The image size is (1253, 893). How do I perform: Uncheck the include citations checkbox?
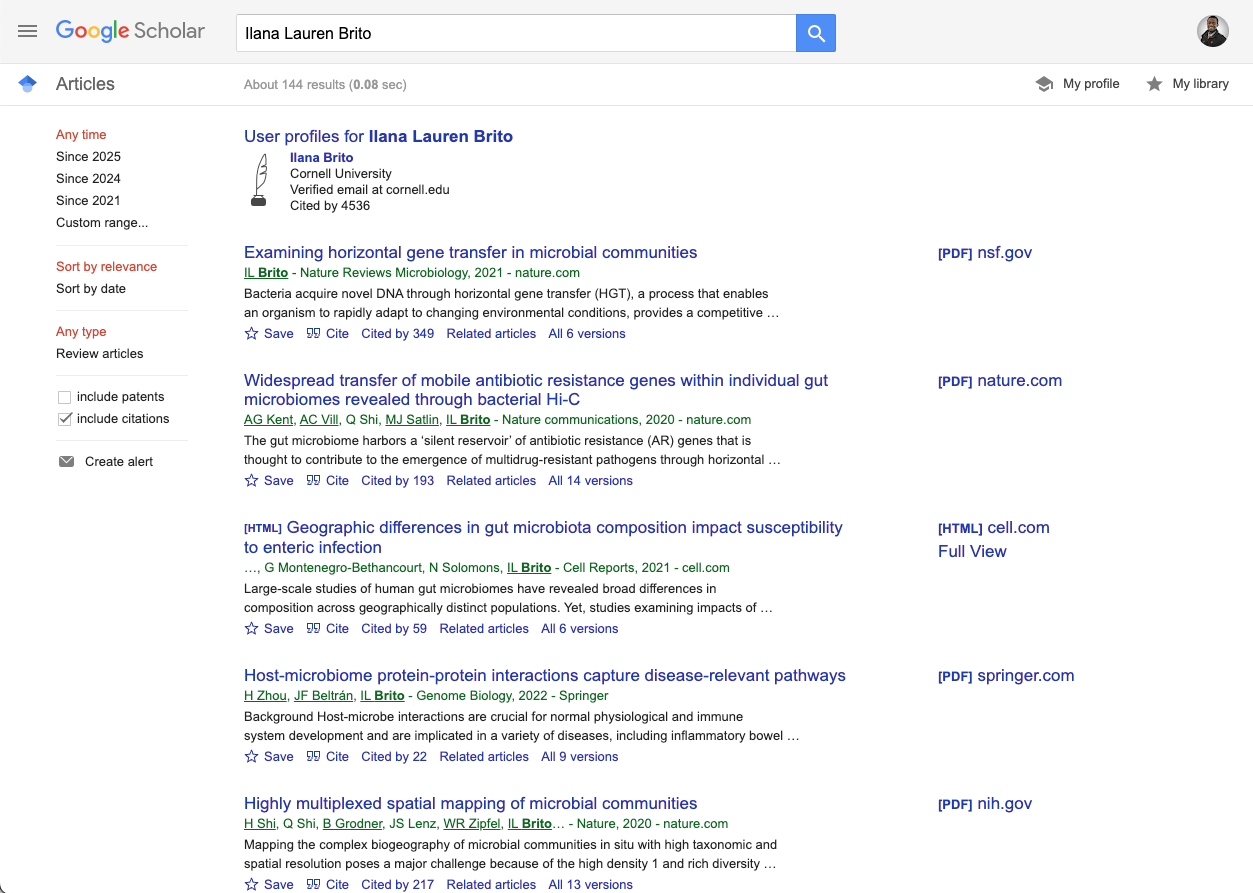(x=65, y=419)
